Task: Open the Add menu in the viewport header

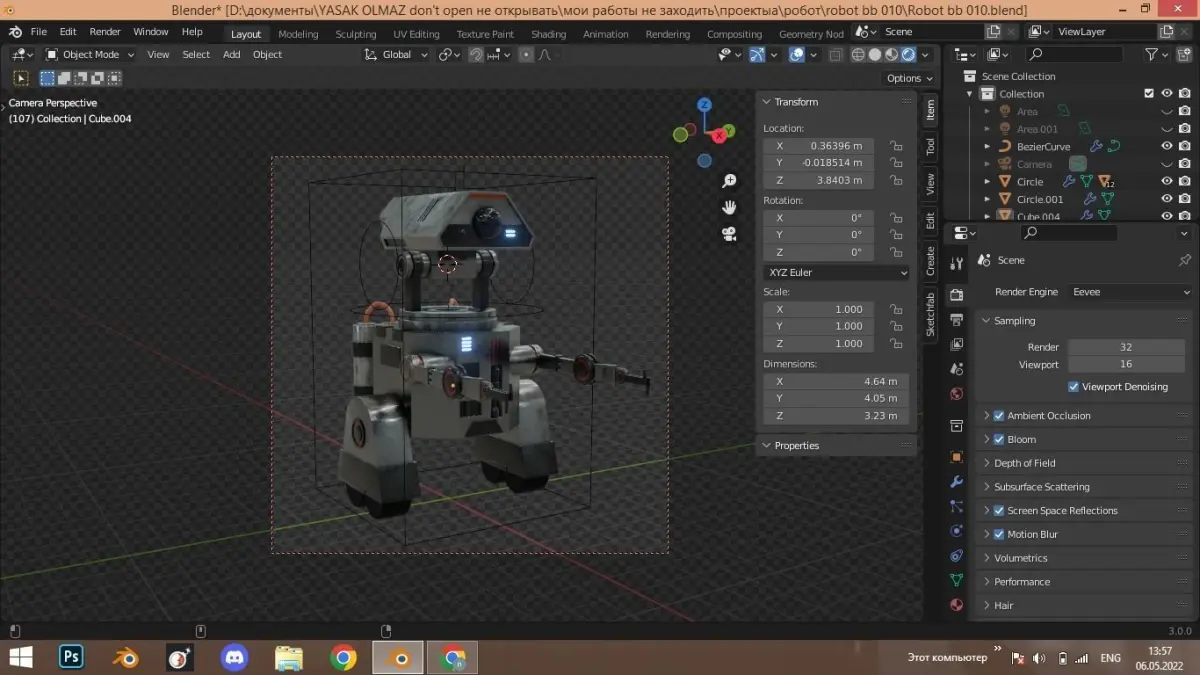Action: [231, 54]
